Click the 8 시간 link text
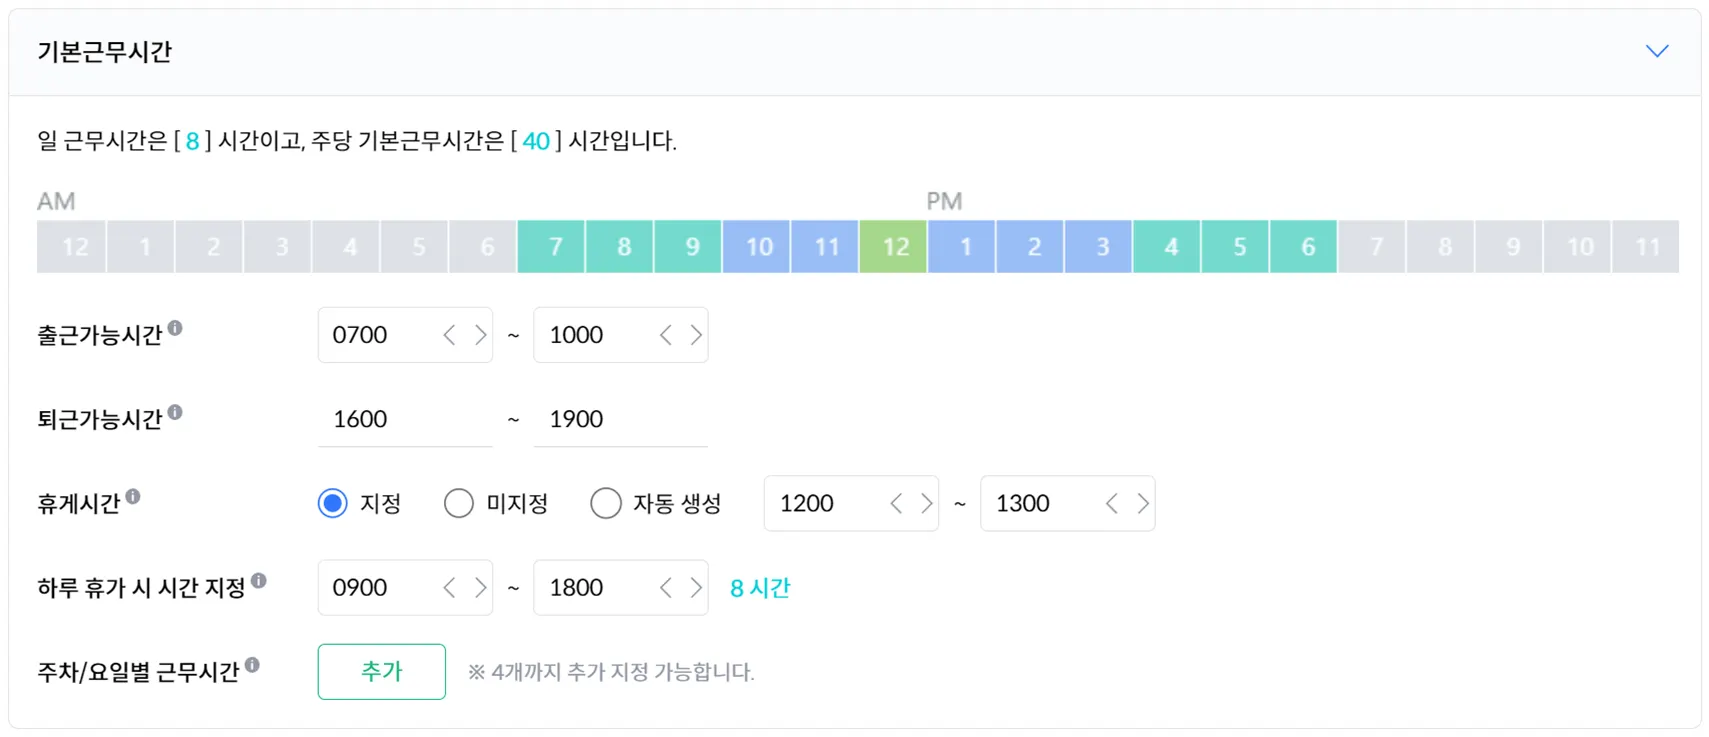The height and width of the screenshot is (737, 1709). (x=760, y=588)
